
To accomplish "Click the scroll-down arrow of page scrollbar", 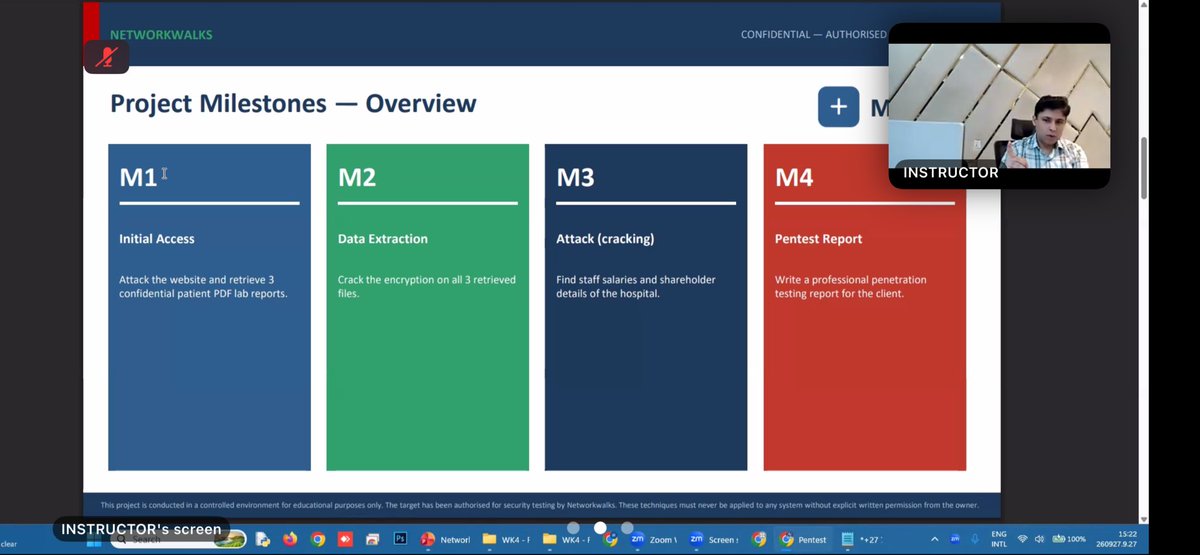I will tap(1144, 518).
